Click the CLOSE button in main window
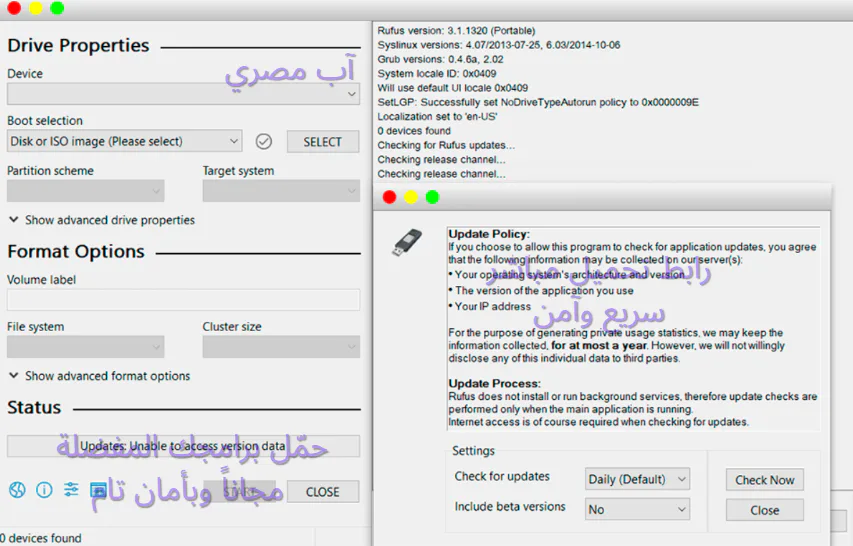The width and height of the screenshot is (853, 546). pyautogui.click(x=323, y=492)
